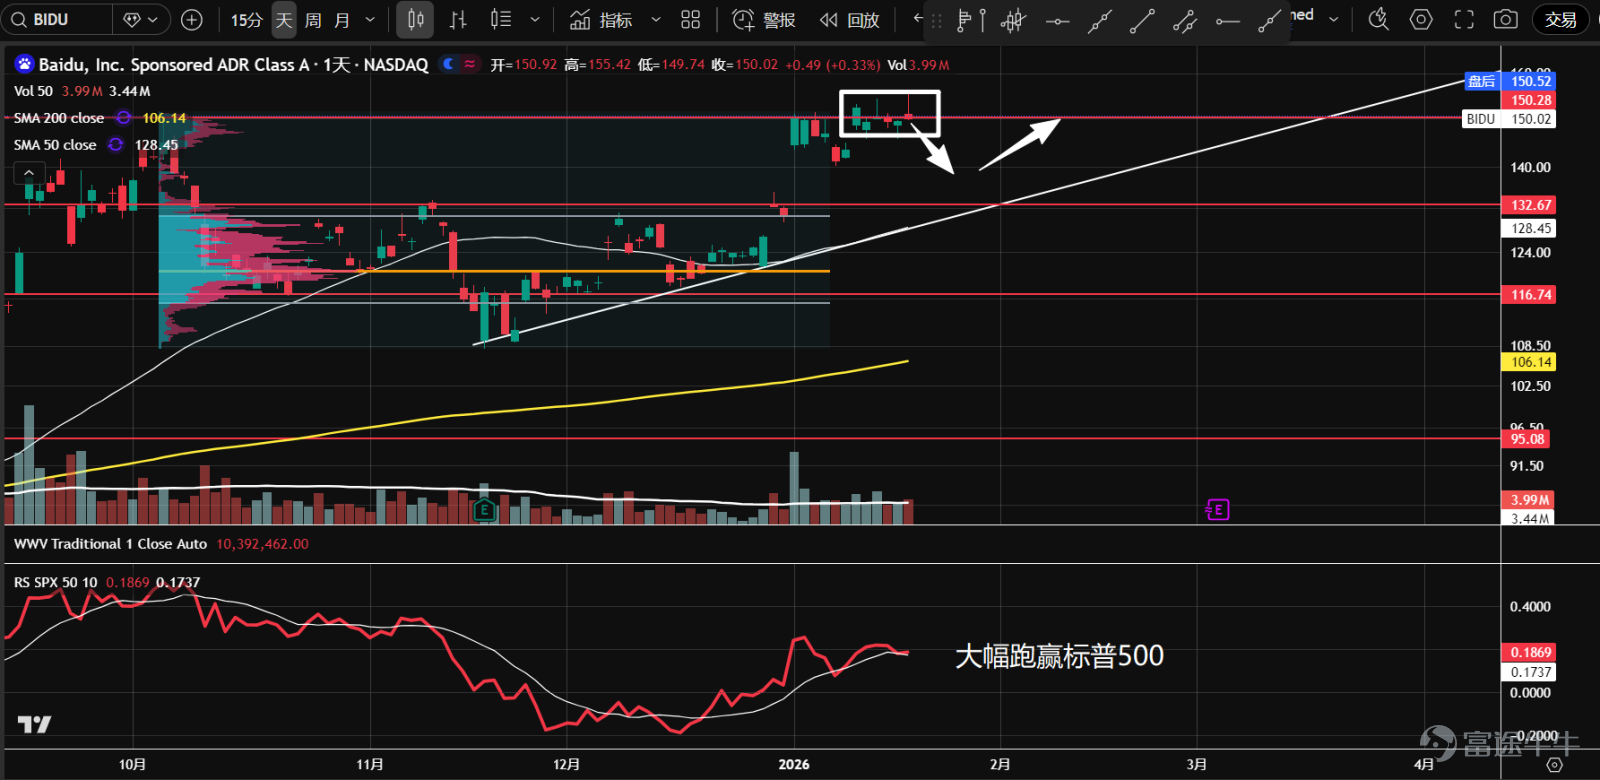Click the 116.74 red price label
The image size is (1600, 780).
(1529, 295)
